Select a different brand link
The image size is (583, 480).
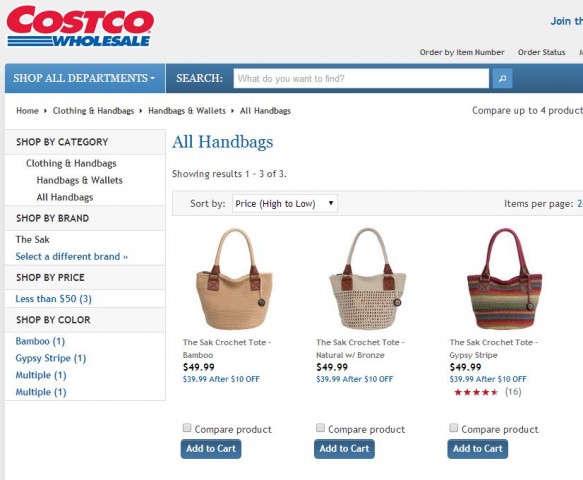pos(71,257)
